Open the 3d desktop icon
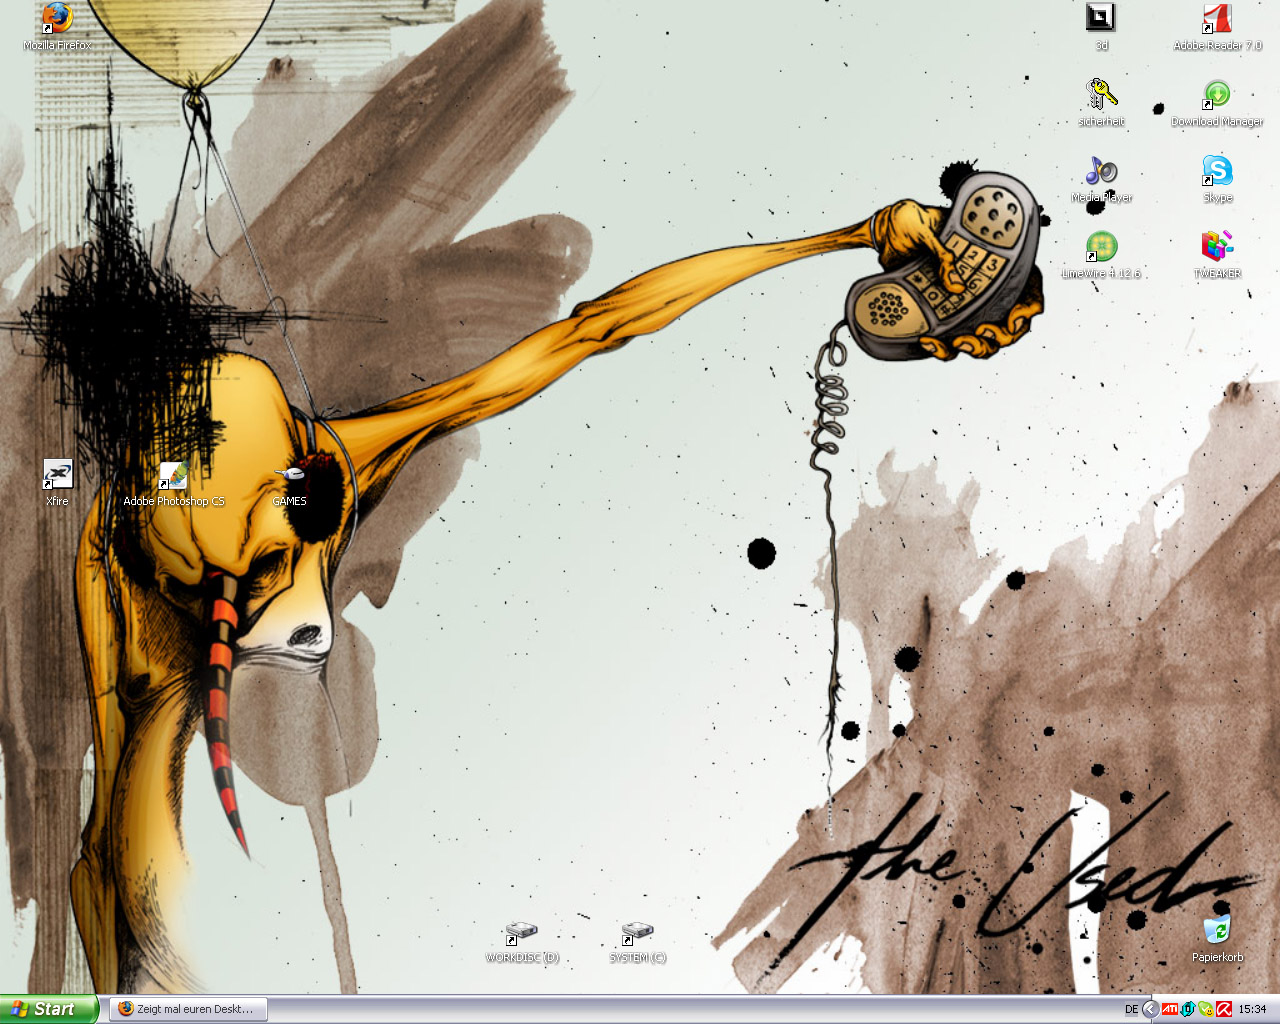This screenshot has height=1024, width=1280. [1101, 27]
